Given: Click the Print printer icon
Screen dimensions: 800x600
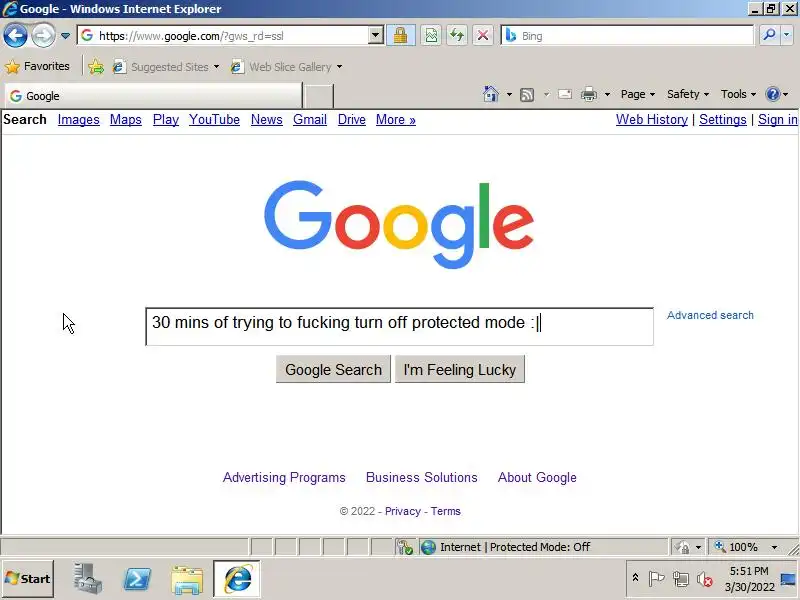Looking at the screenshot, I should point(589,94).
